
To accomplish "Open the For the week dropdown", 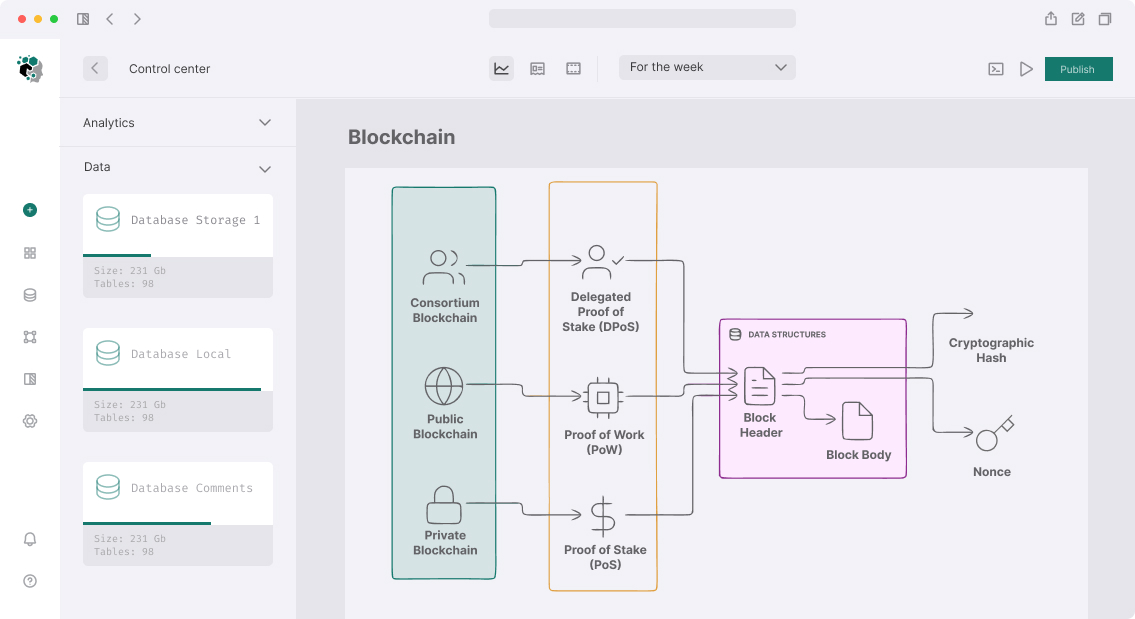I will [x=707, y=67].
